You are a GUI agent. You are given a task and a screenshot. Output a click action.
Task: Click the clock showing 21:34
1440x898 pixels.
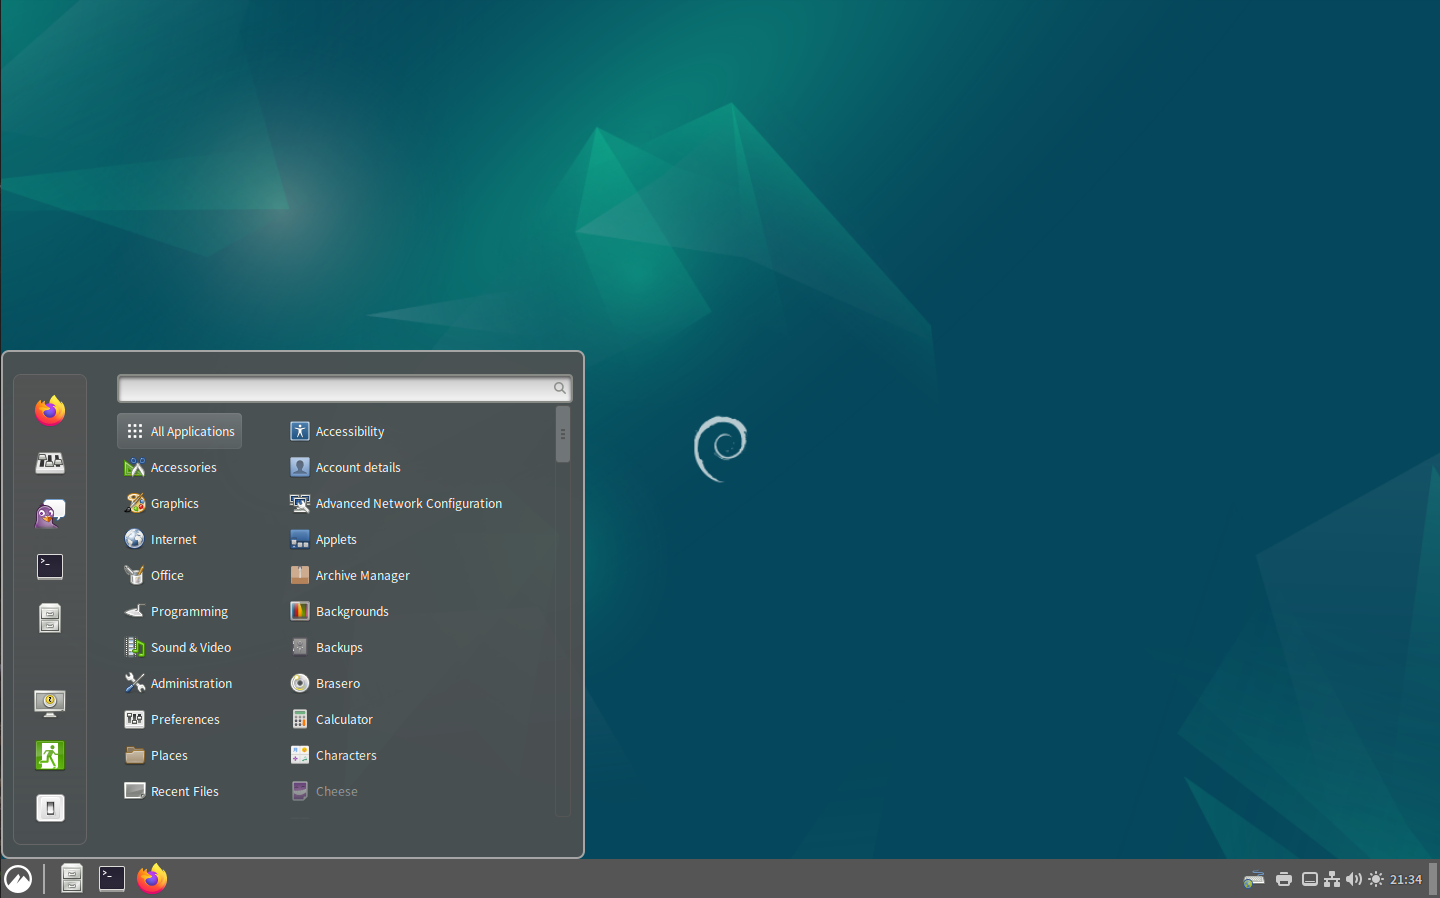point(1405,879)
